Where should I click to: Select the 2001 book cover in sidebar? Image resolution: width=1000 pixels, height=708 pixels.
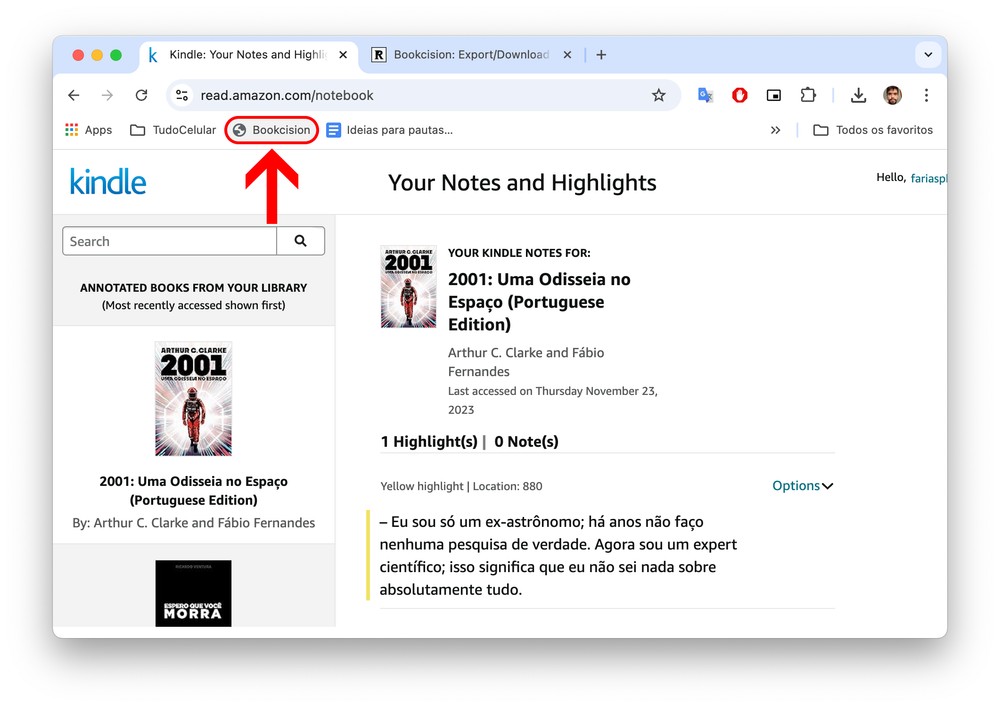pos(193,399)
